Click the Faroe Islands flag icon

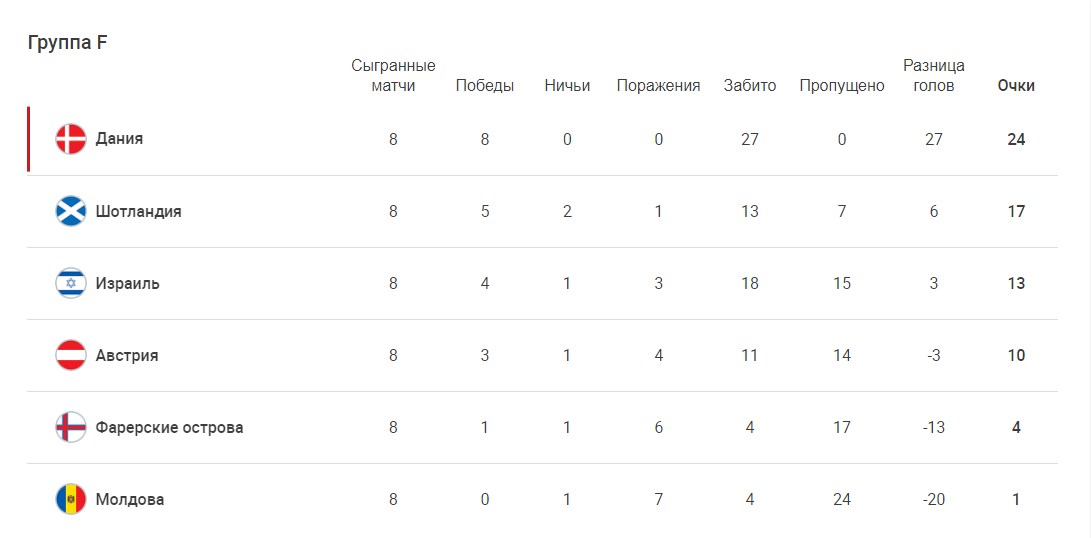(71, 427)
